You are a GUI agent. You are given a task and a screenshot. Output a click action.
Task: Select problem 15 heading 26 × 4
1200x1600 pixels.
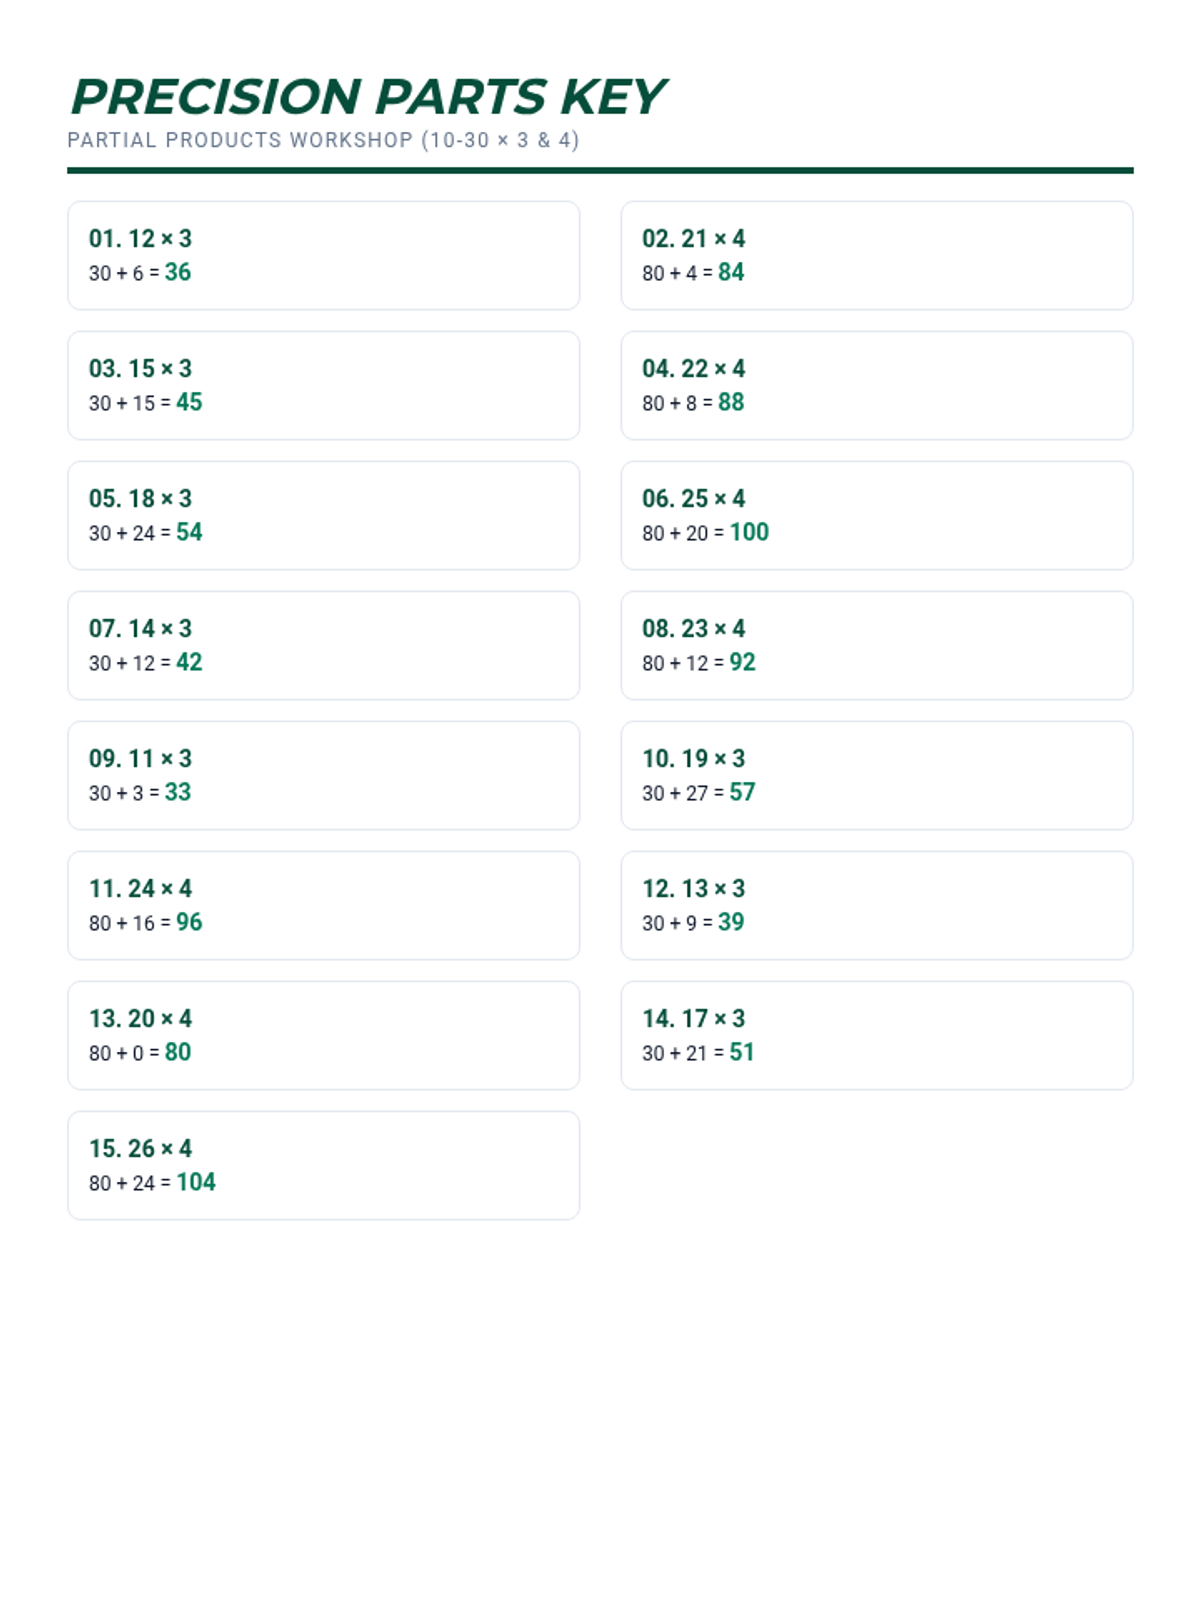(x=140, y=1148)
